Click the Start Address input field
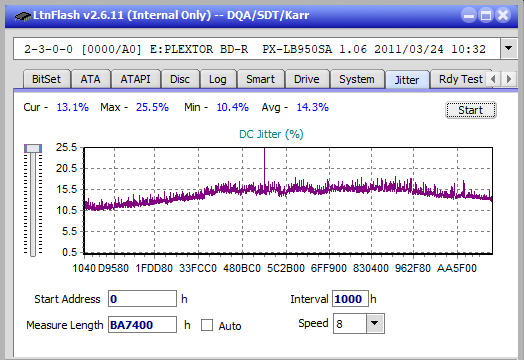Viewport: 524px width, 360px height. click(x=142, y=298)
